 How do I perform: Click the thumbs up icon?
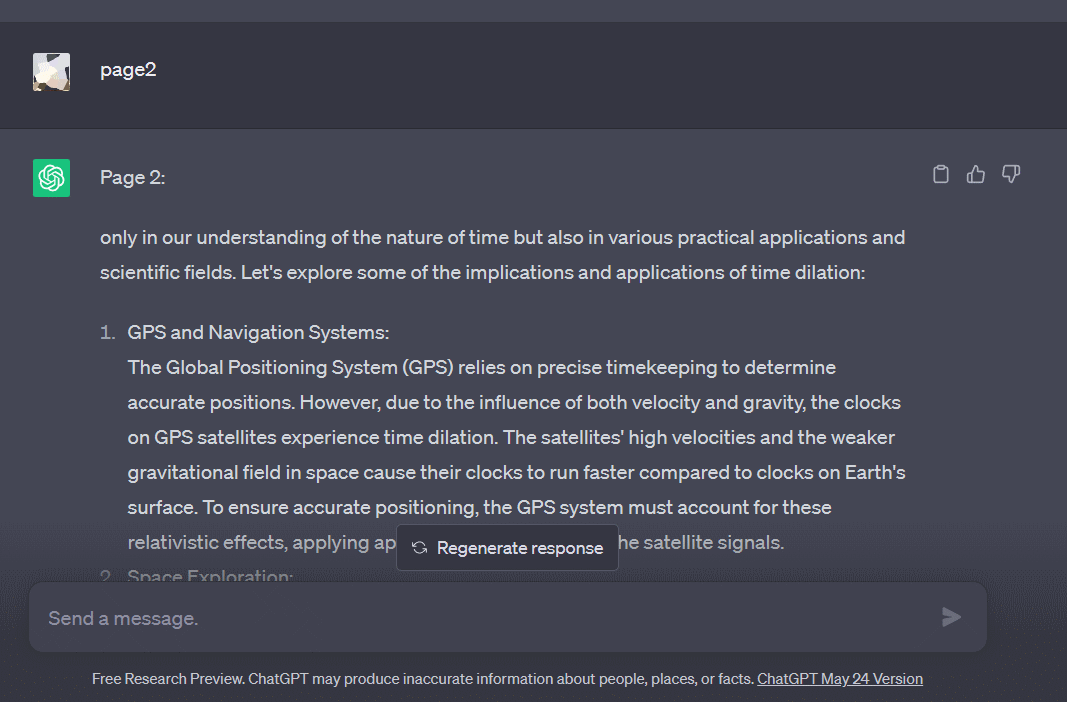976,175
